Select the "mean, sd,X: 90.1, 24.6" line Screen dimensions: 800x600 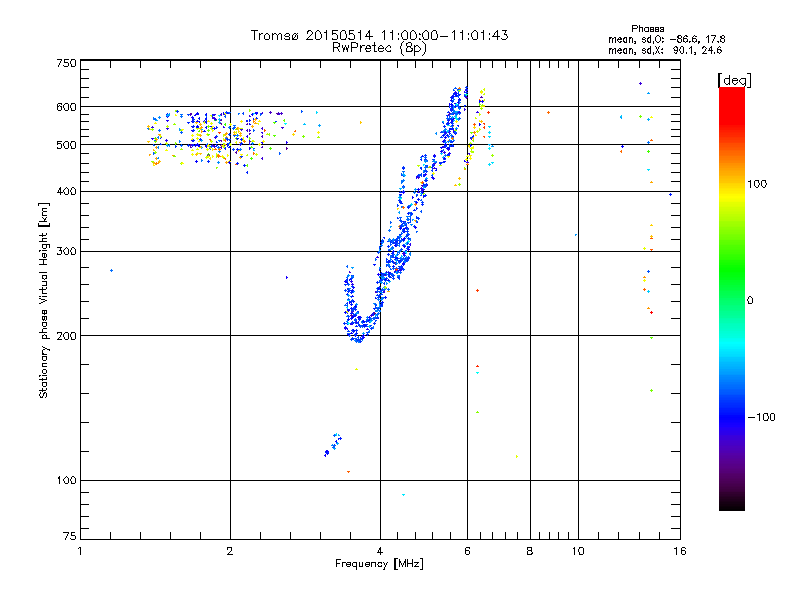pyautogui.click(x=665, y=50)
